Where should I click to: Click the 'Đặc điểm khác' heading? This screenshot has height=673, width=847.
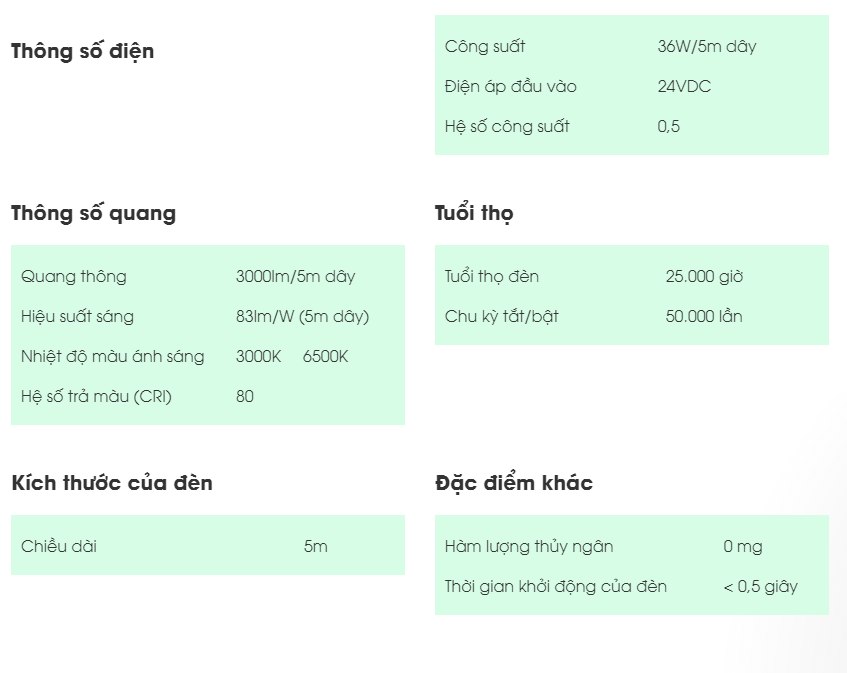(x=513, y=483)
